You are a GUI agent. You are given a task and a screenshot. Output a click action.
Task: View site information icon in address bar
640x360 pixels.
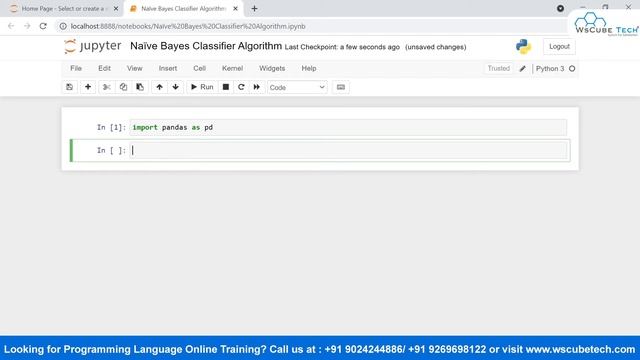point(63,26)
